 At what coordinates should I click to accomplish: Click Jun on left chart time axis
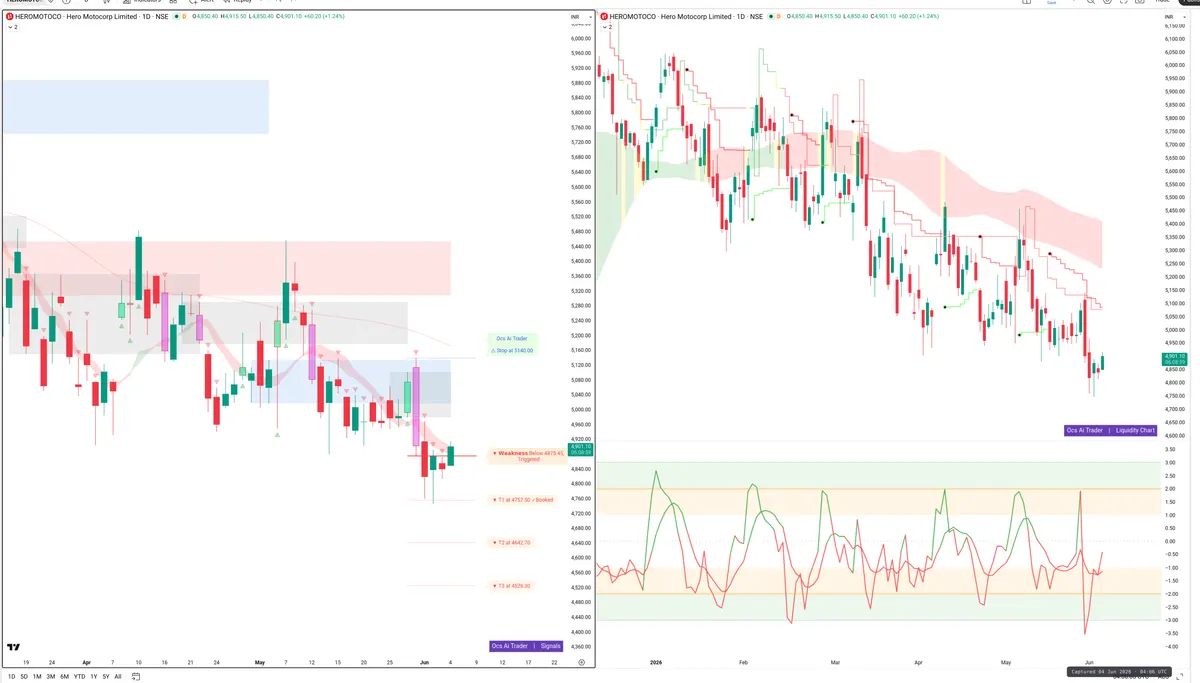424,662
